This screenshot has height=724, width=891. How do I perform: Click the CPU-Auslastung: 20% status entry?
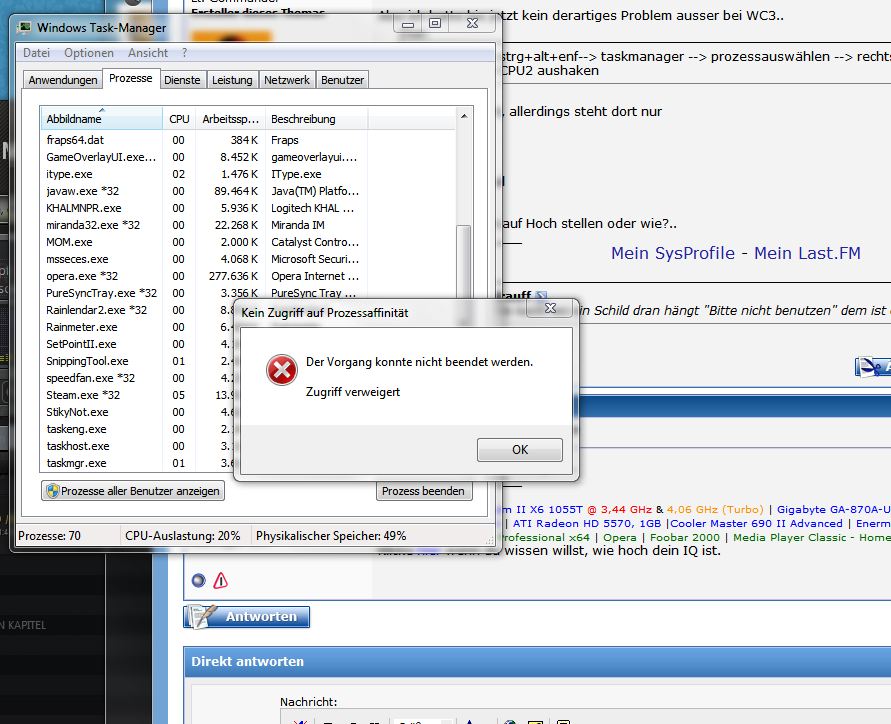pyautogui.click(x=183, y=536)
